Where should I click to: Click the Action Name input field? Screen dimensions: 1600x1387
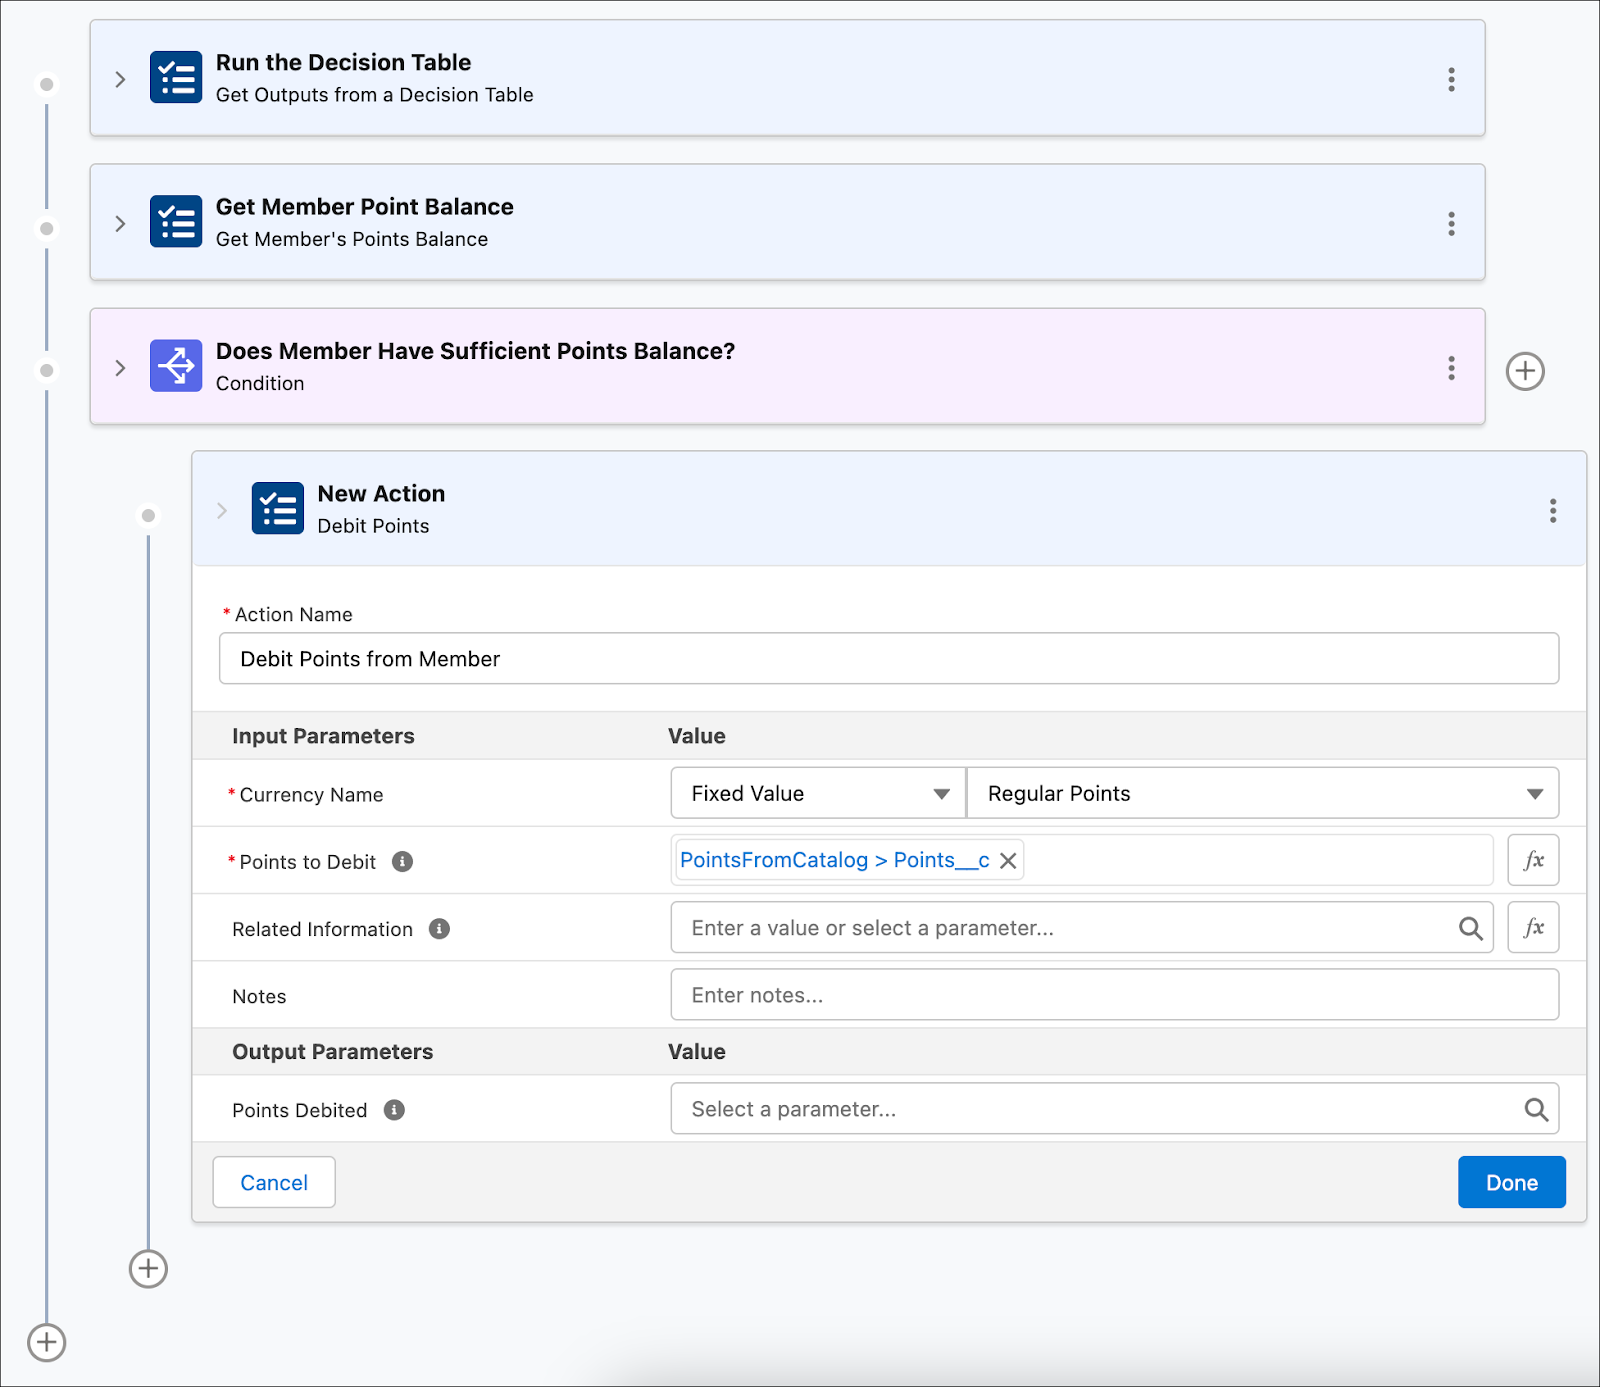[x=889, y=658]
